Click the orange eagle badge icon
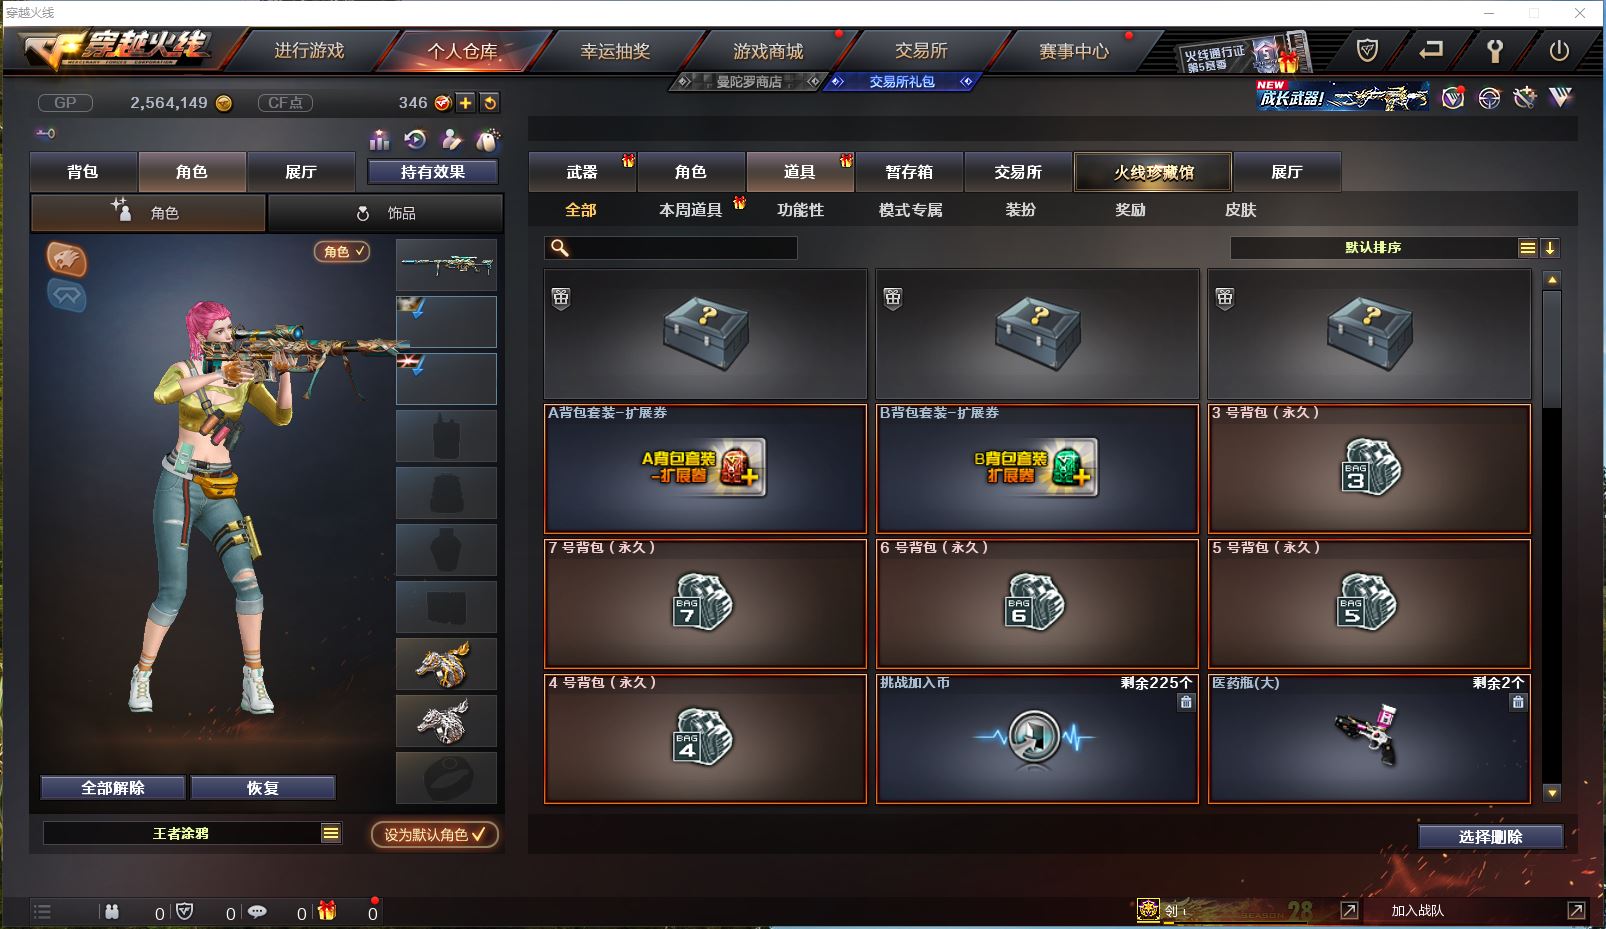 click(x=67, y=259)
